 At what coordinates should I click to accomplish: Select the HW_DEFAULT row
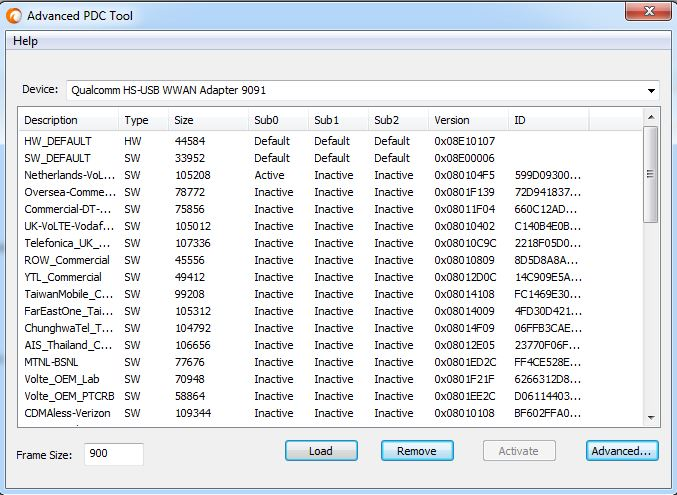point(331,141)
